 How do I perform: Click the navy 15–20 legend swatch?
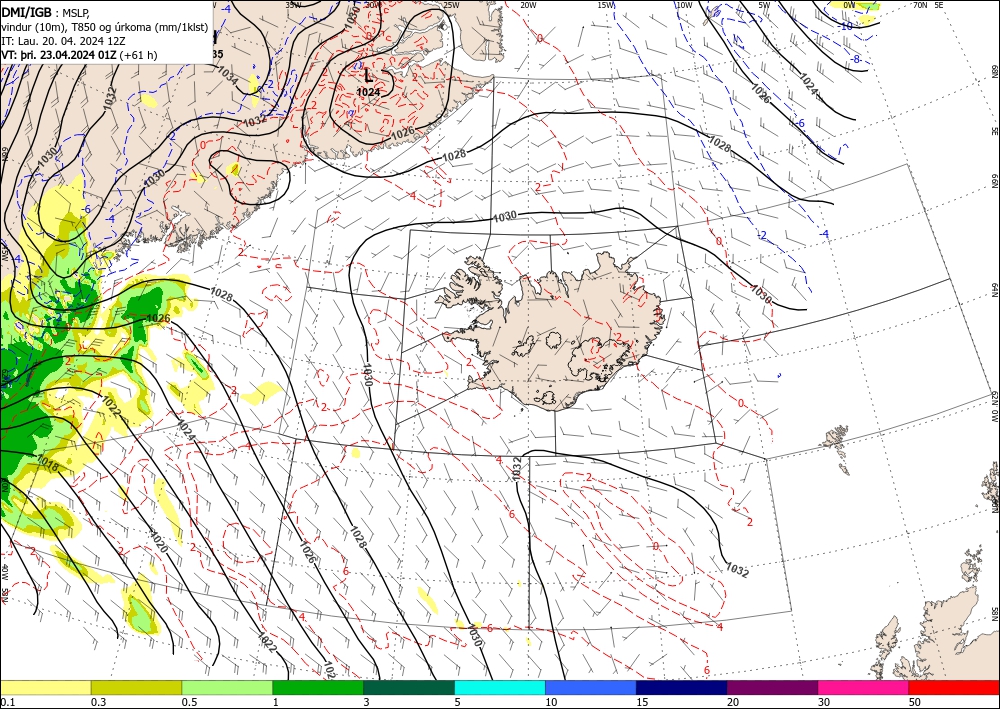681,687
